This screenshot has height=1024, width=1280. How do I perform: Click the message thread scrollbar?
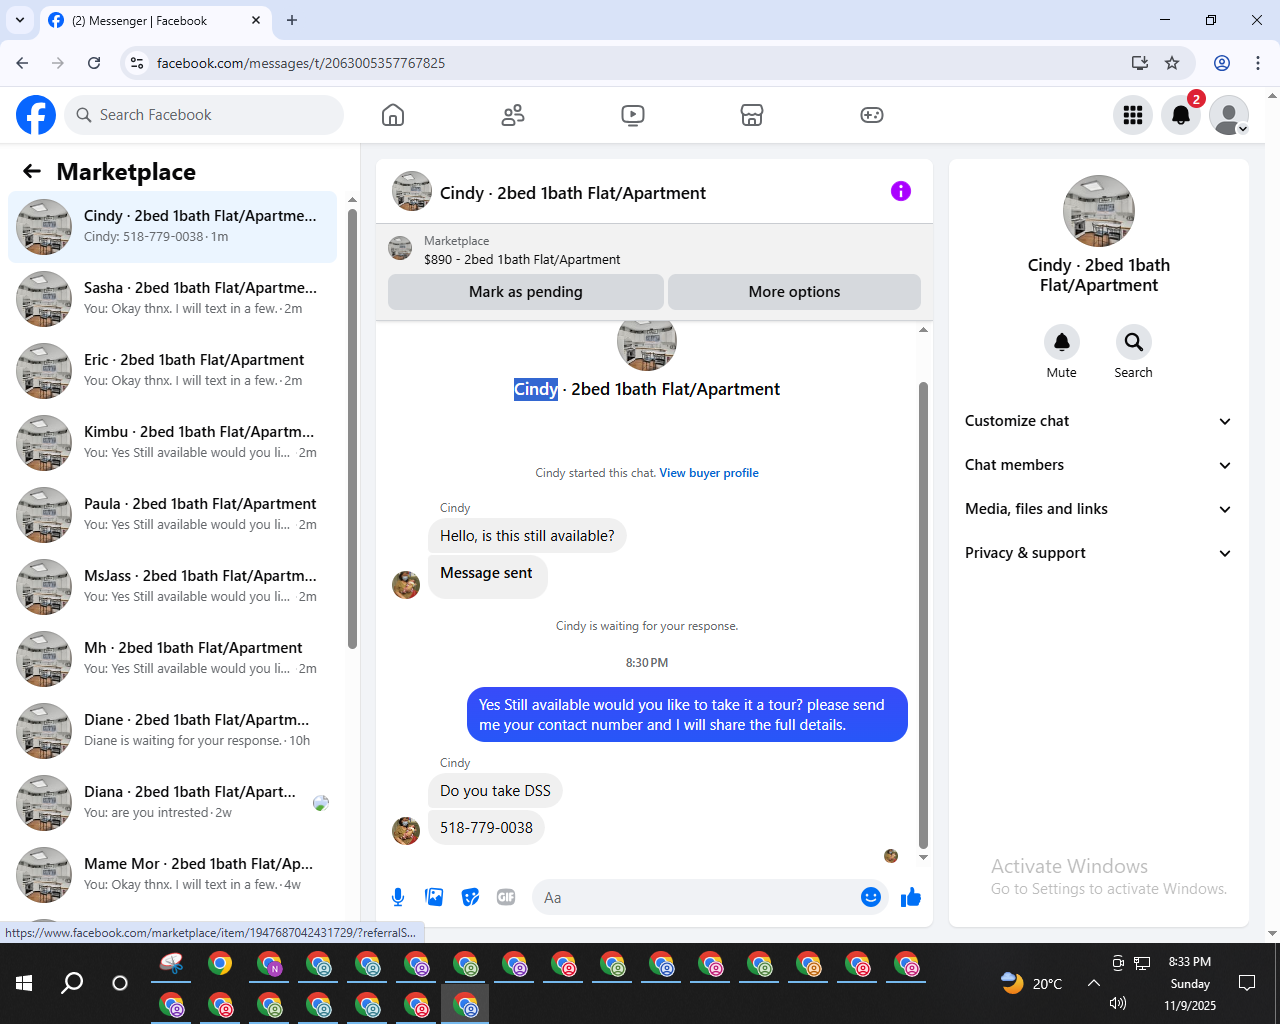click(x=923, y=615)
